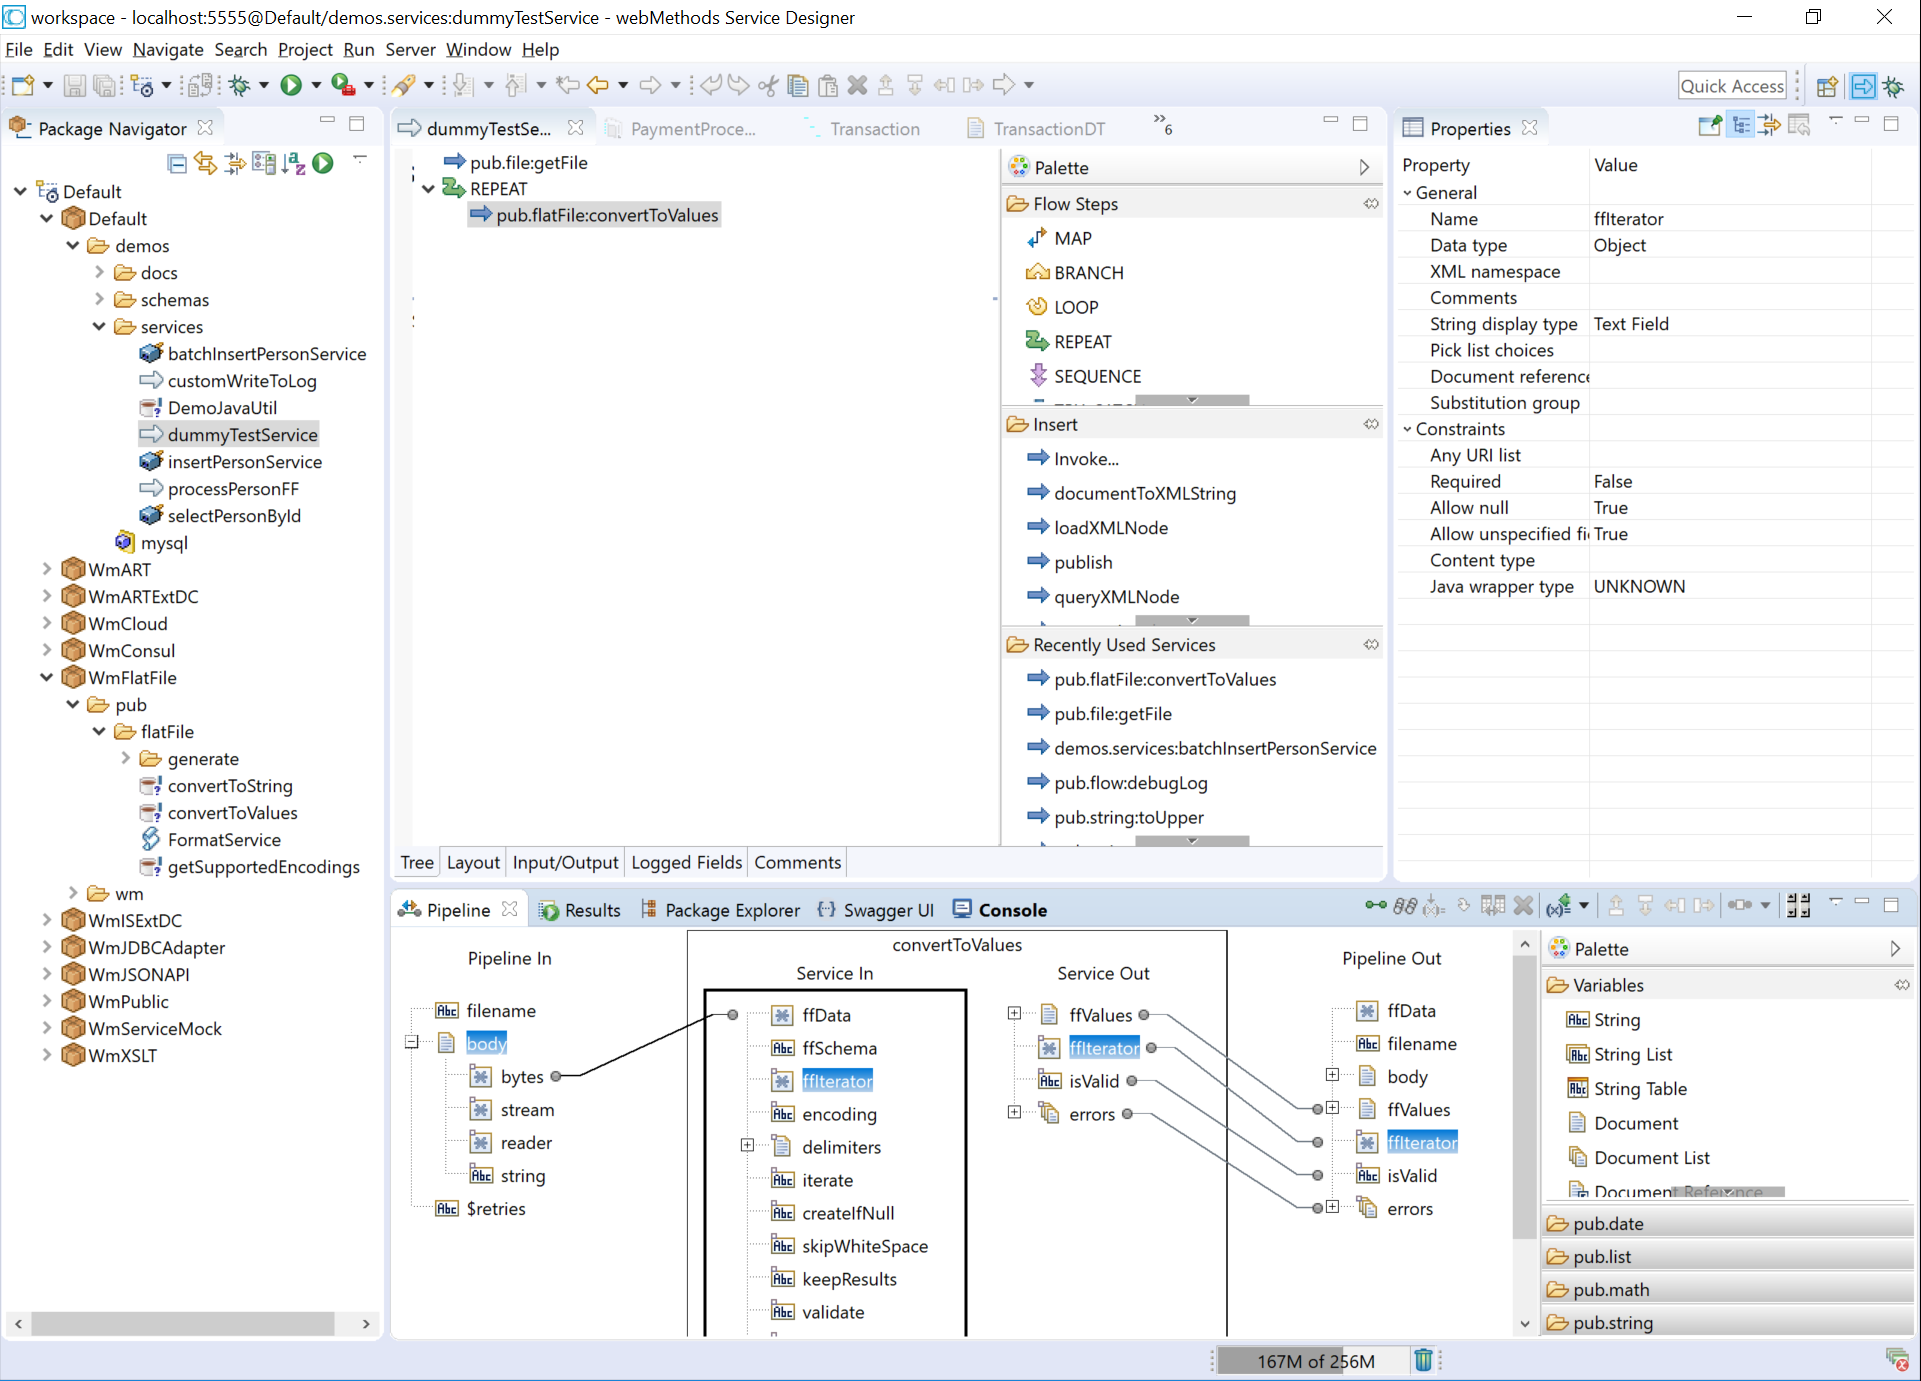Click Collapse All icon in Package Navigator
Viewport: 1921px width, 1381px height.
[177, 163]
